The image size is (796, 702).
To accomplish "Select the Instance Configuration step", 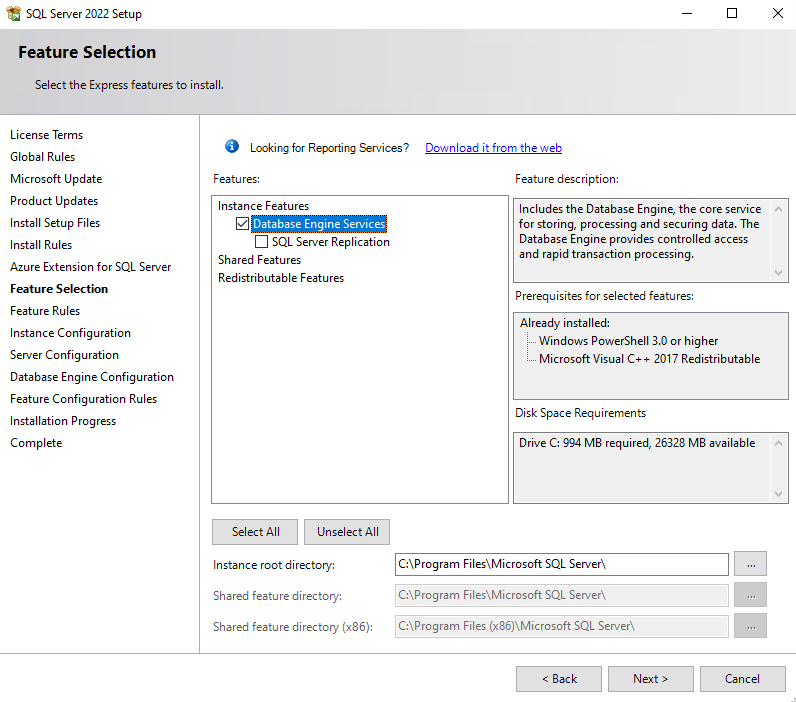I will [70, 332].
